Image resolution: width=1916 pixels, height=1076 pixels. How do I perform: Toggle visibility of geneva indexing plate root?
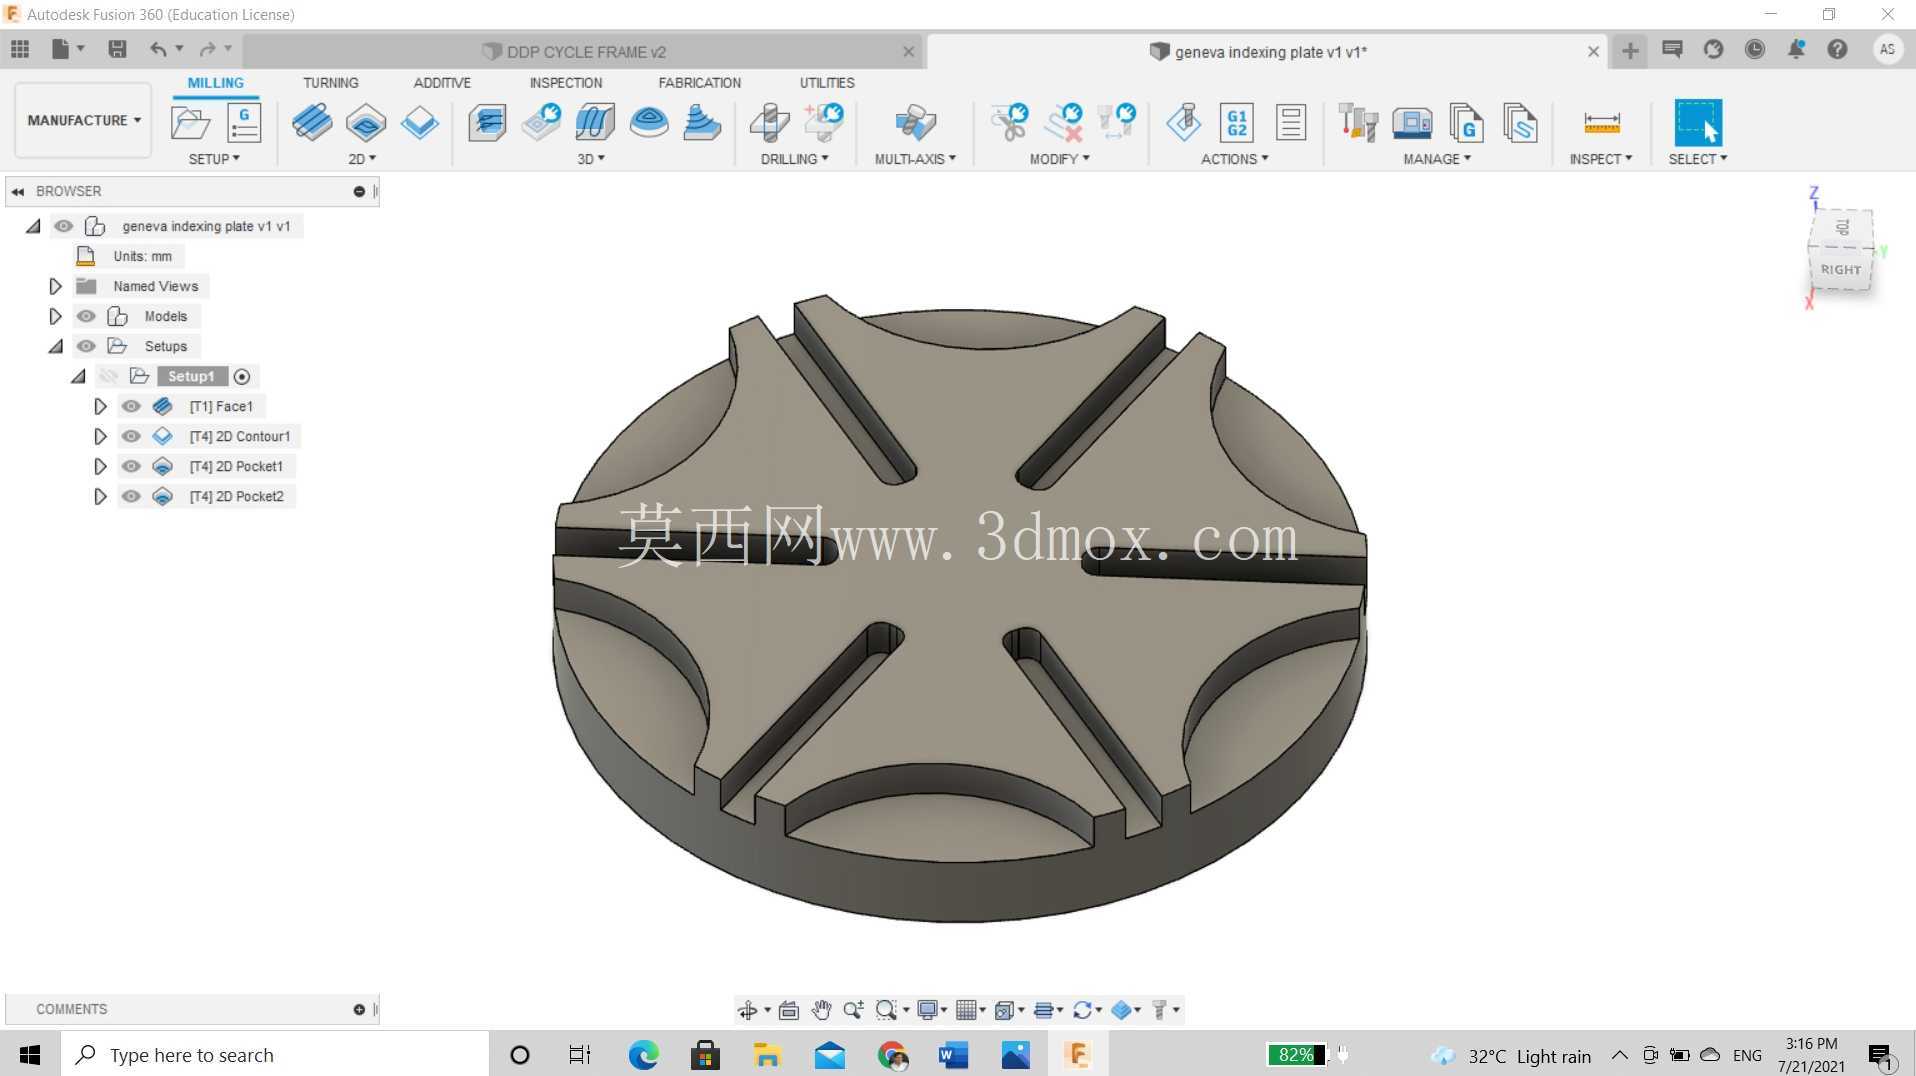(x=64, y=226)
